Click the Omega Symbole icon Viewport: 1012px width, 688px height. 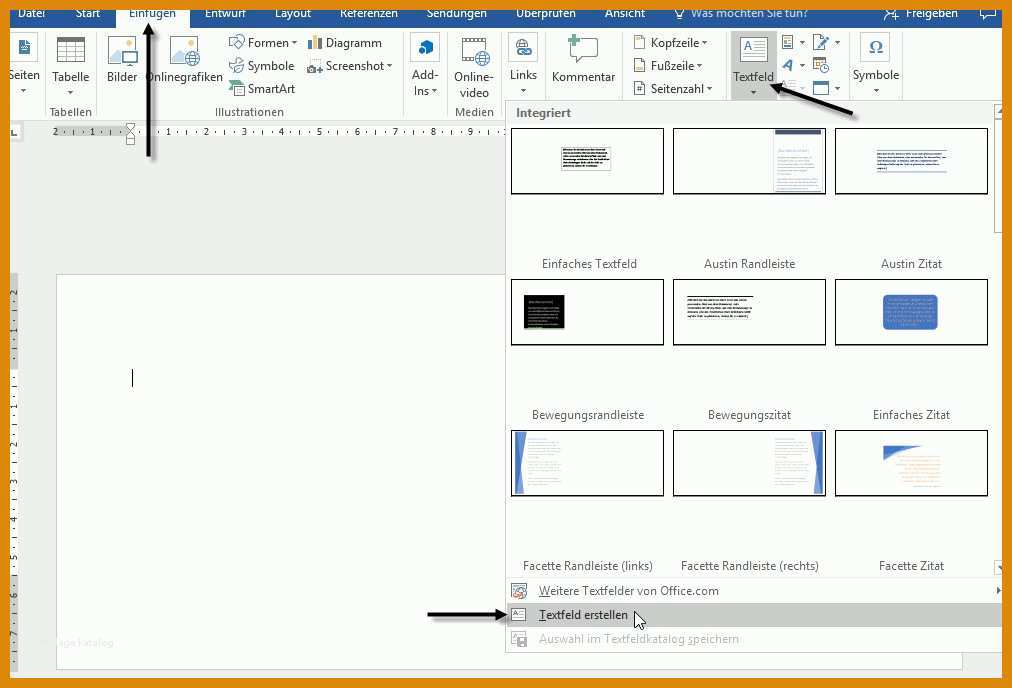(x=876, y=48)
